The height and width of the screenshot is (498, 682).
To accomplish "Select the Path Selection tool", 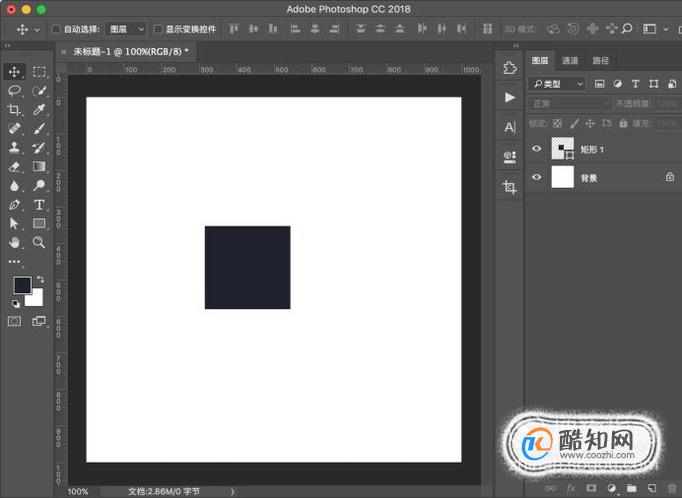I will (14, 224).
